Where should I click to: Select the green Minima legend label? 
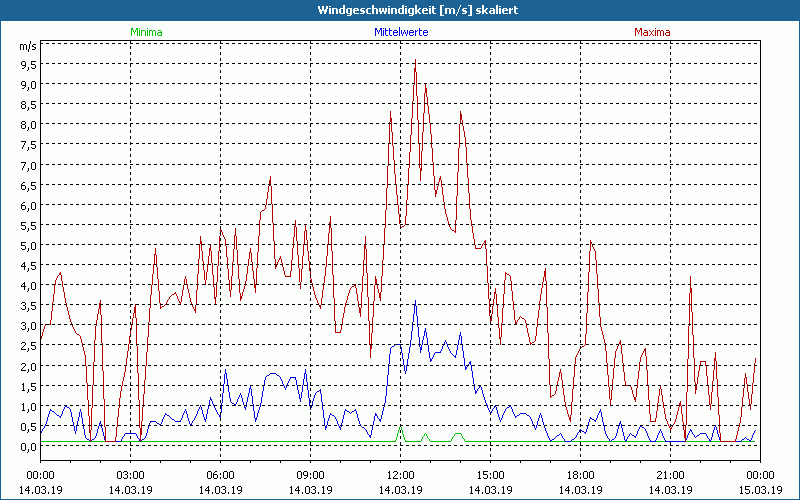(x=145, y=32)
